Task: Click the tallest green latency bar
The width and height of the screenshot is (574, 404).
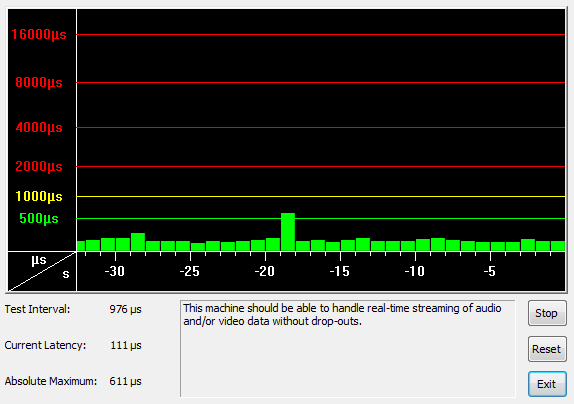Action: click(288, 232)
